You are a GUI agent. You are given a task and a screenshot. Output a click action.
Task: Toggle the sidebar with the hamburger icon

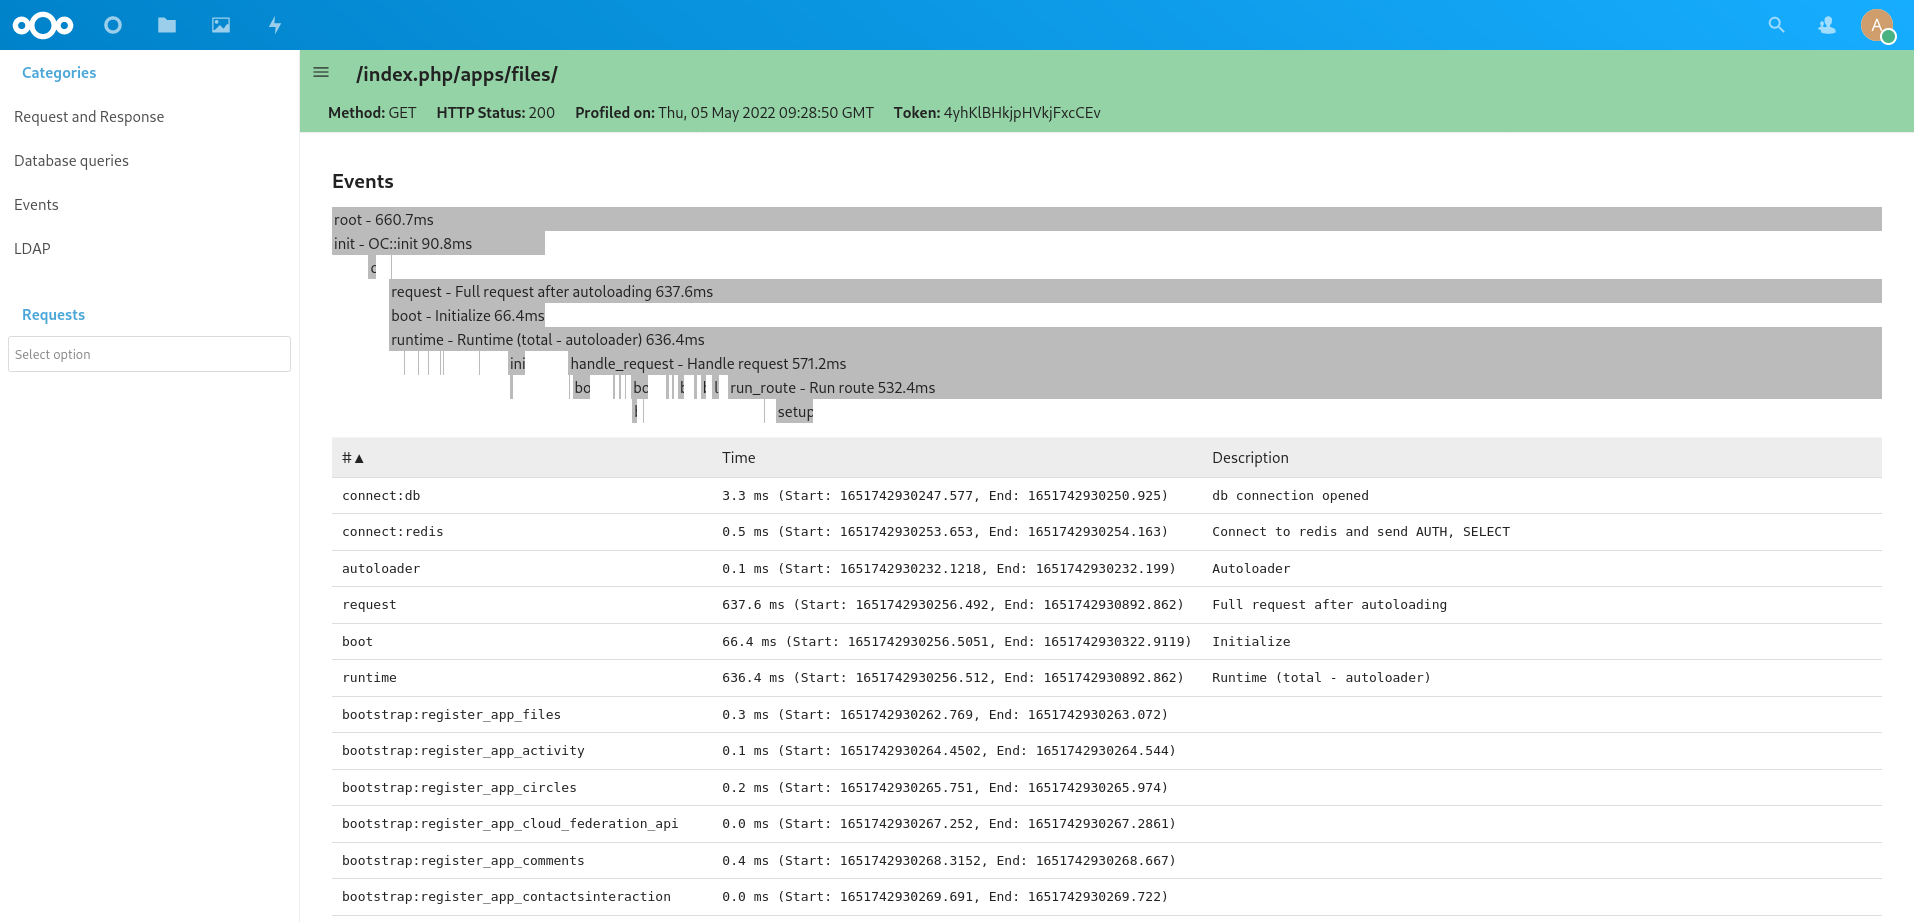pyautogui.click(x=321, y=72)
